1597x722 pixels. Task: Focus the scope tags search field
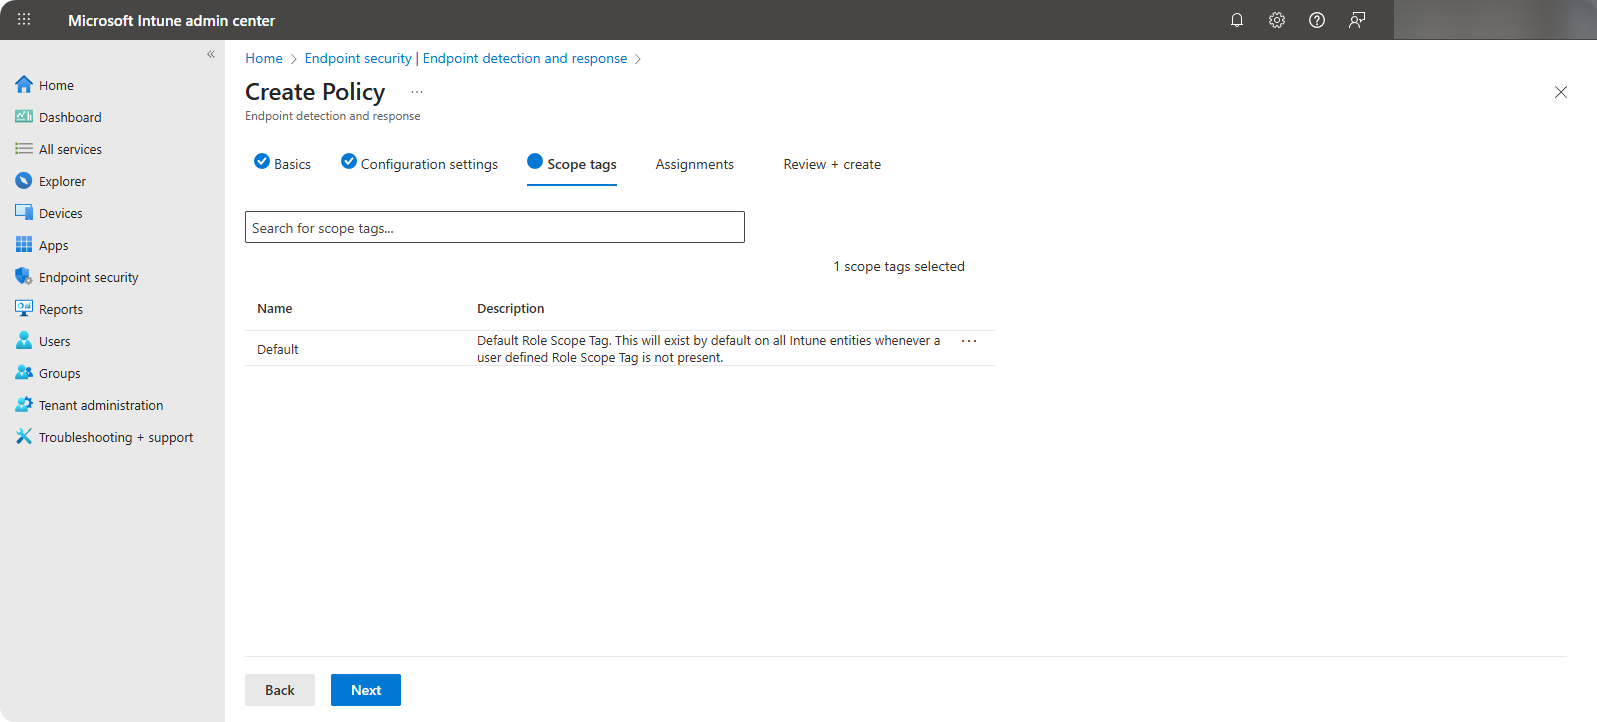tap(495, 227)
